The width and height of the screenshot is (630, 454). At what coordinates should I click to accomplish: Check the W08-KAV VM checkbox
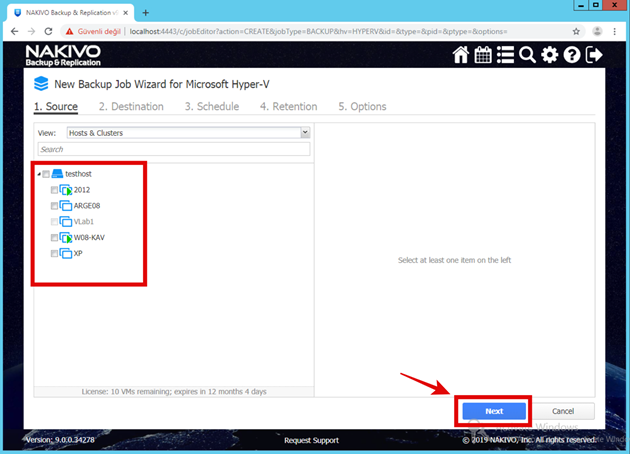coord(54,237)
